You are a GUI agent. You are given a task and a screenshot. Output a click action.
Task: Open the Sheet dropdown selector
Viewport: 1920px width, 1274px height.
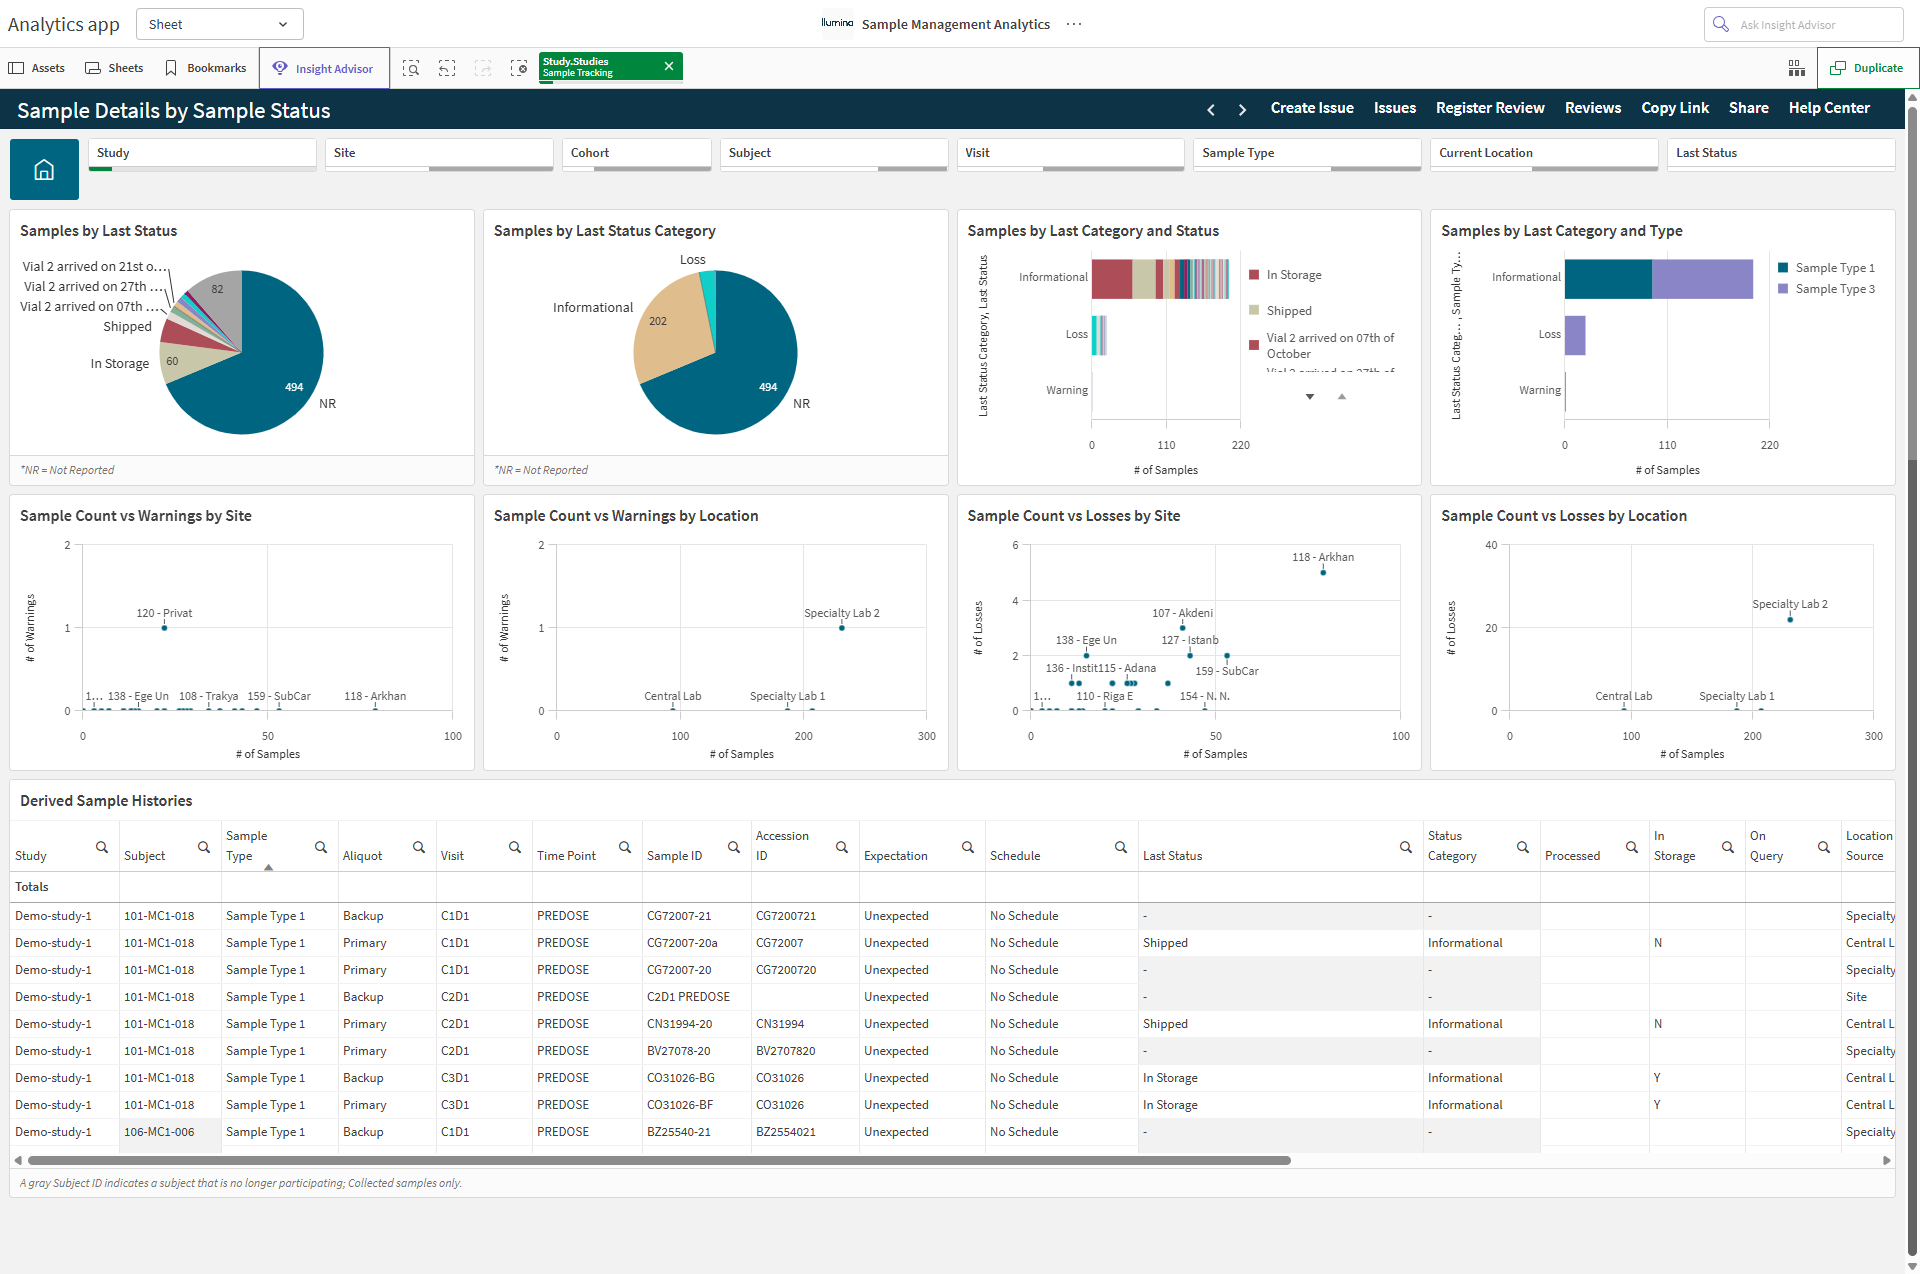tap(219, 24)
